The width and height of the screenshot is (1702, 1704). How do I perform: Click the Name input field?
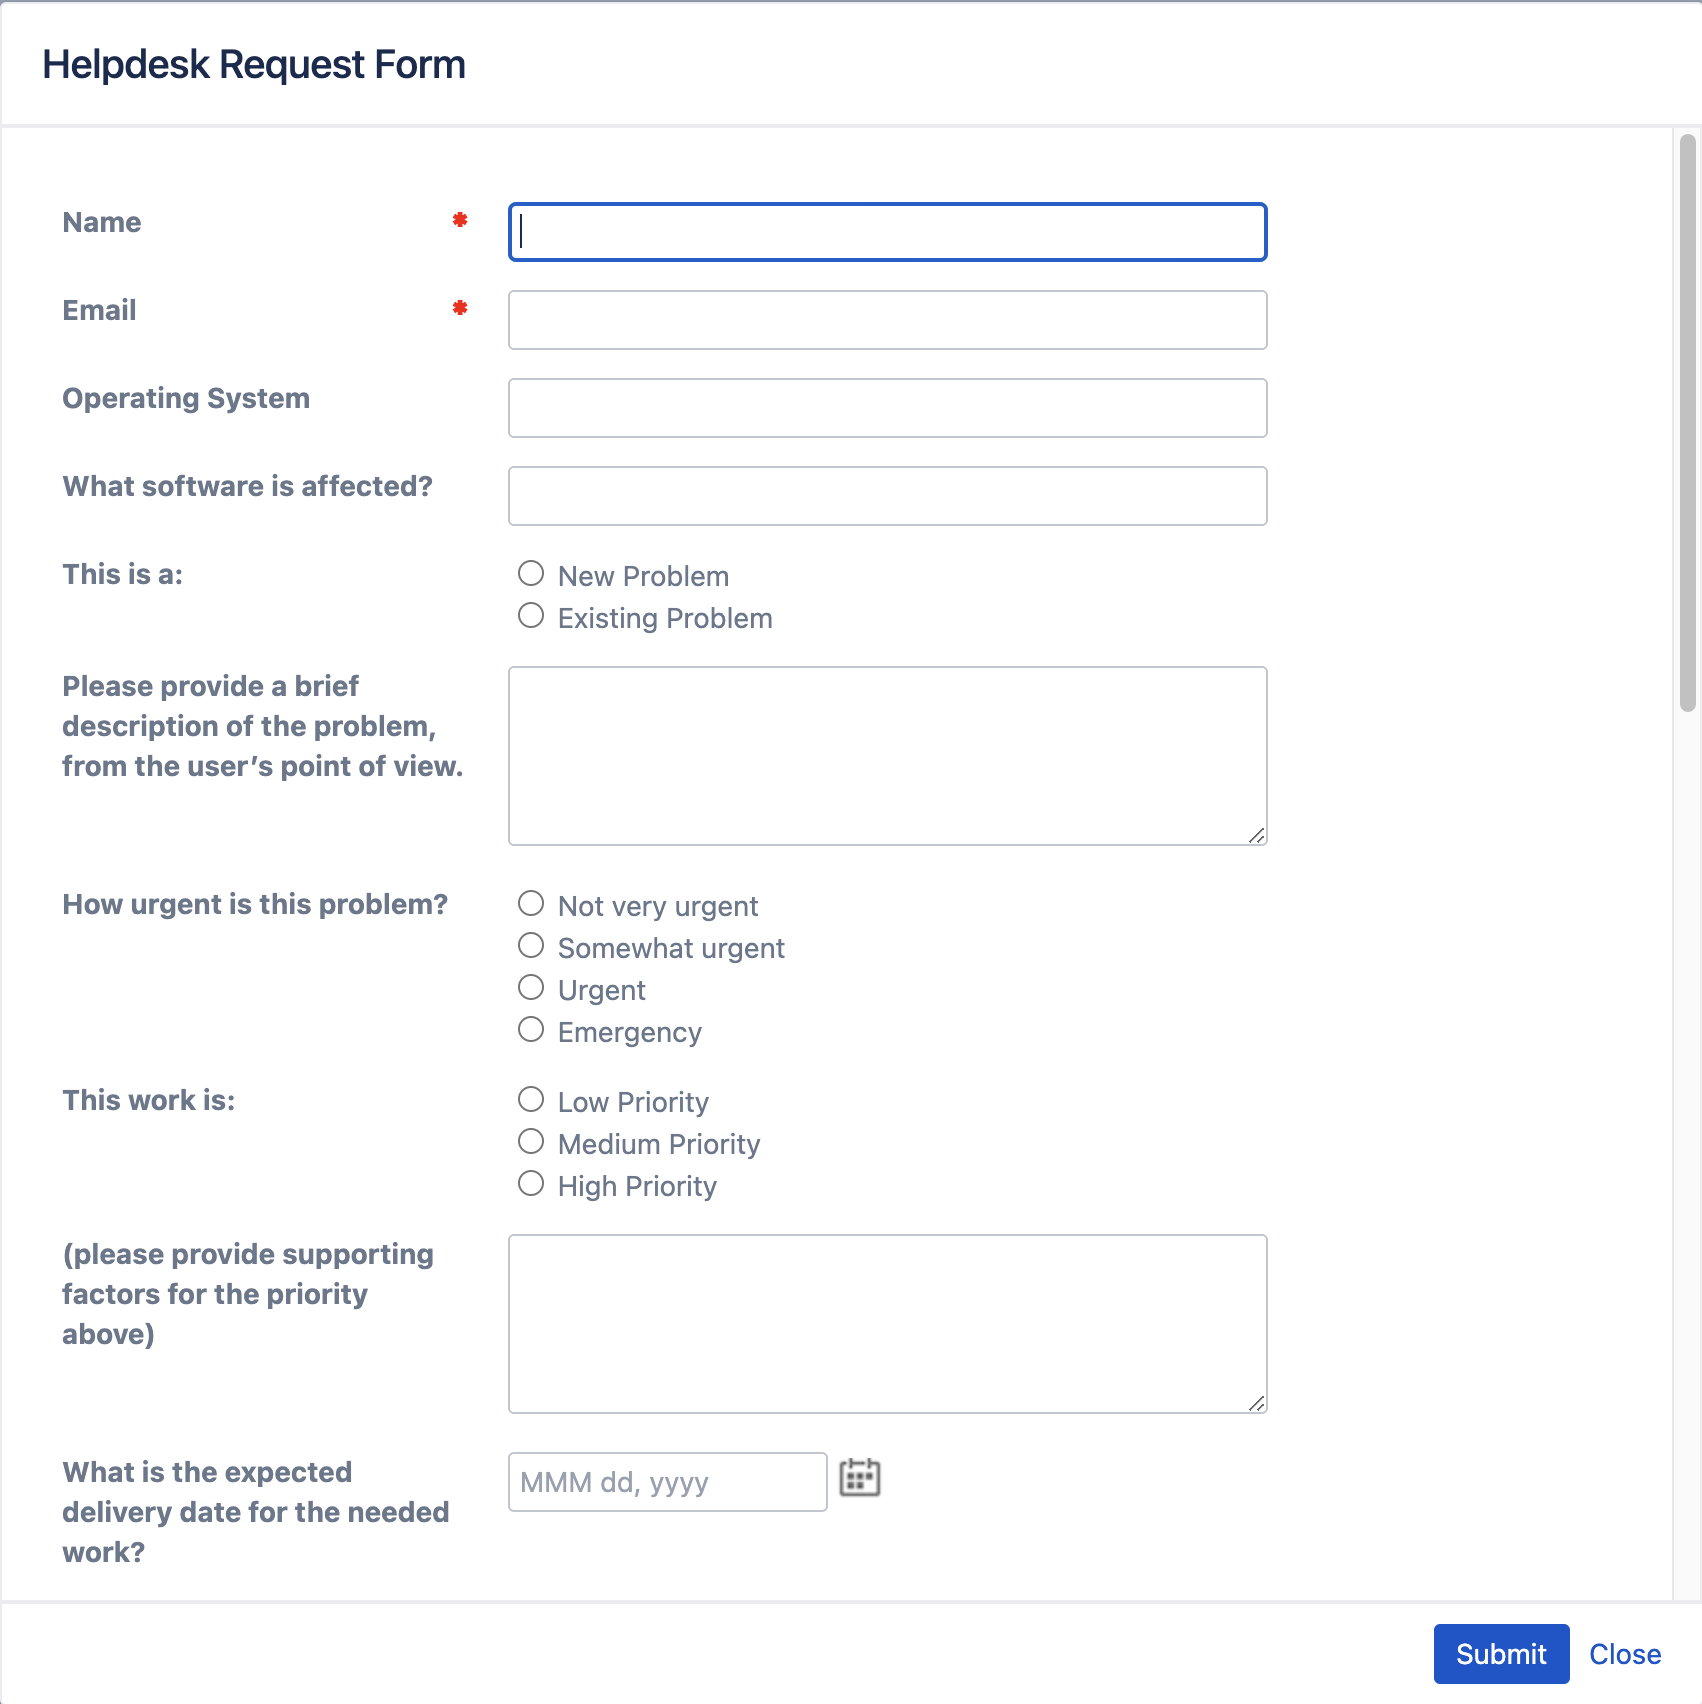pyautogui.click(x=887, y=231)
